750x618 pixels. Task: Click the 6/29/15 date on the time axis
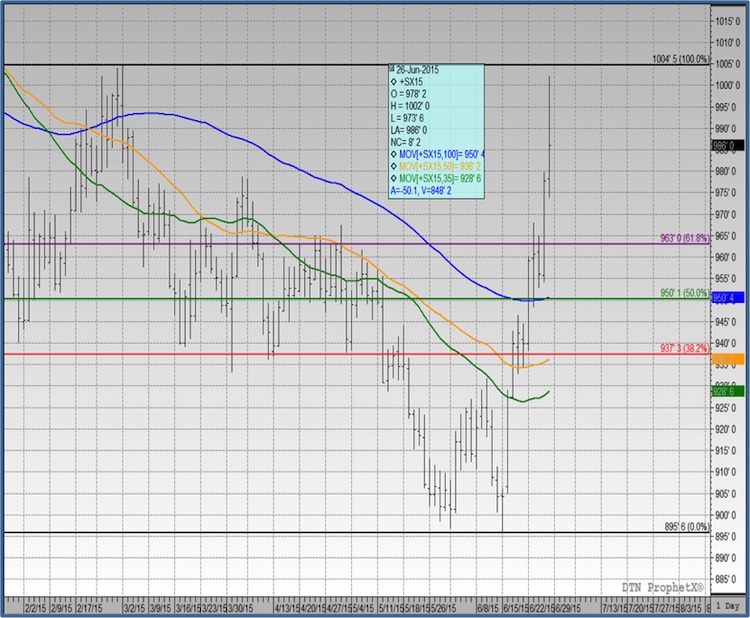coord(568,608)
